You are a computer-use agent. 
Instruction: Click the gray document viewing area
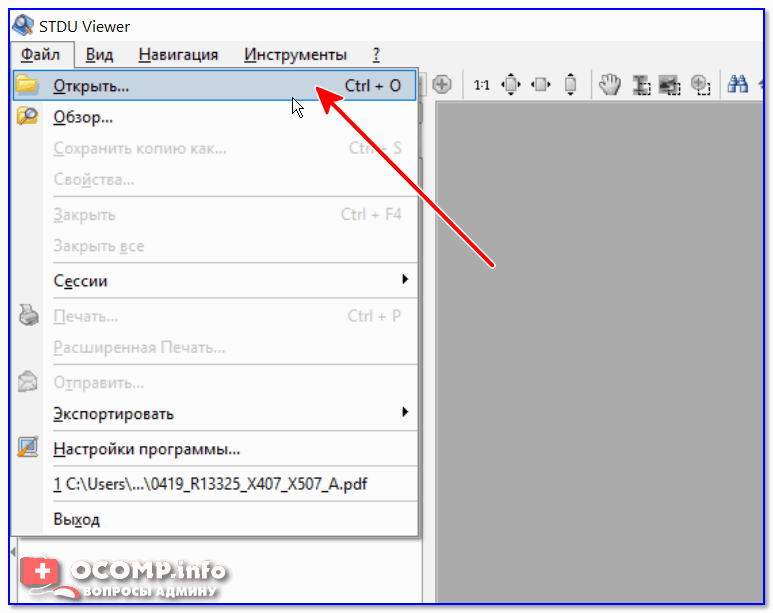click(599, 351)
